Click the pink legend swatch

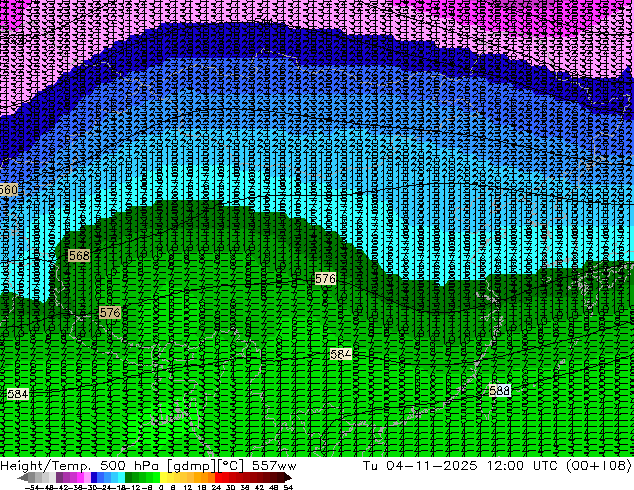click(87, 478)
